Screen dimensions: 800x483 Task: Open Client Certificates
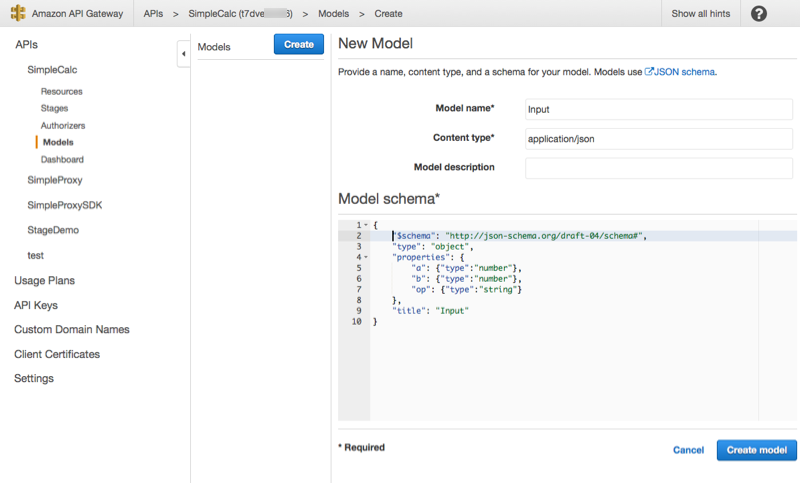pyautogui.click(x=57, y=354)
